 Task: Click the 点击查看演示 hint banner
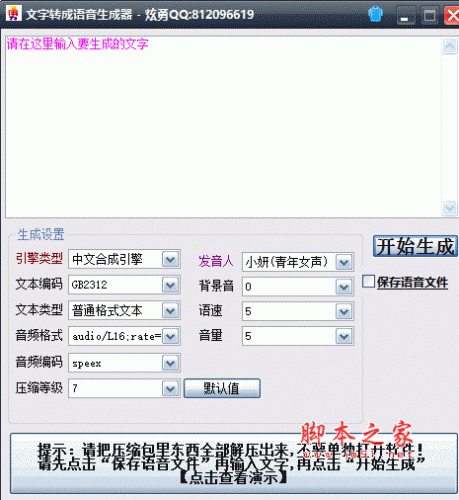(234, 463)
